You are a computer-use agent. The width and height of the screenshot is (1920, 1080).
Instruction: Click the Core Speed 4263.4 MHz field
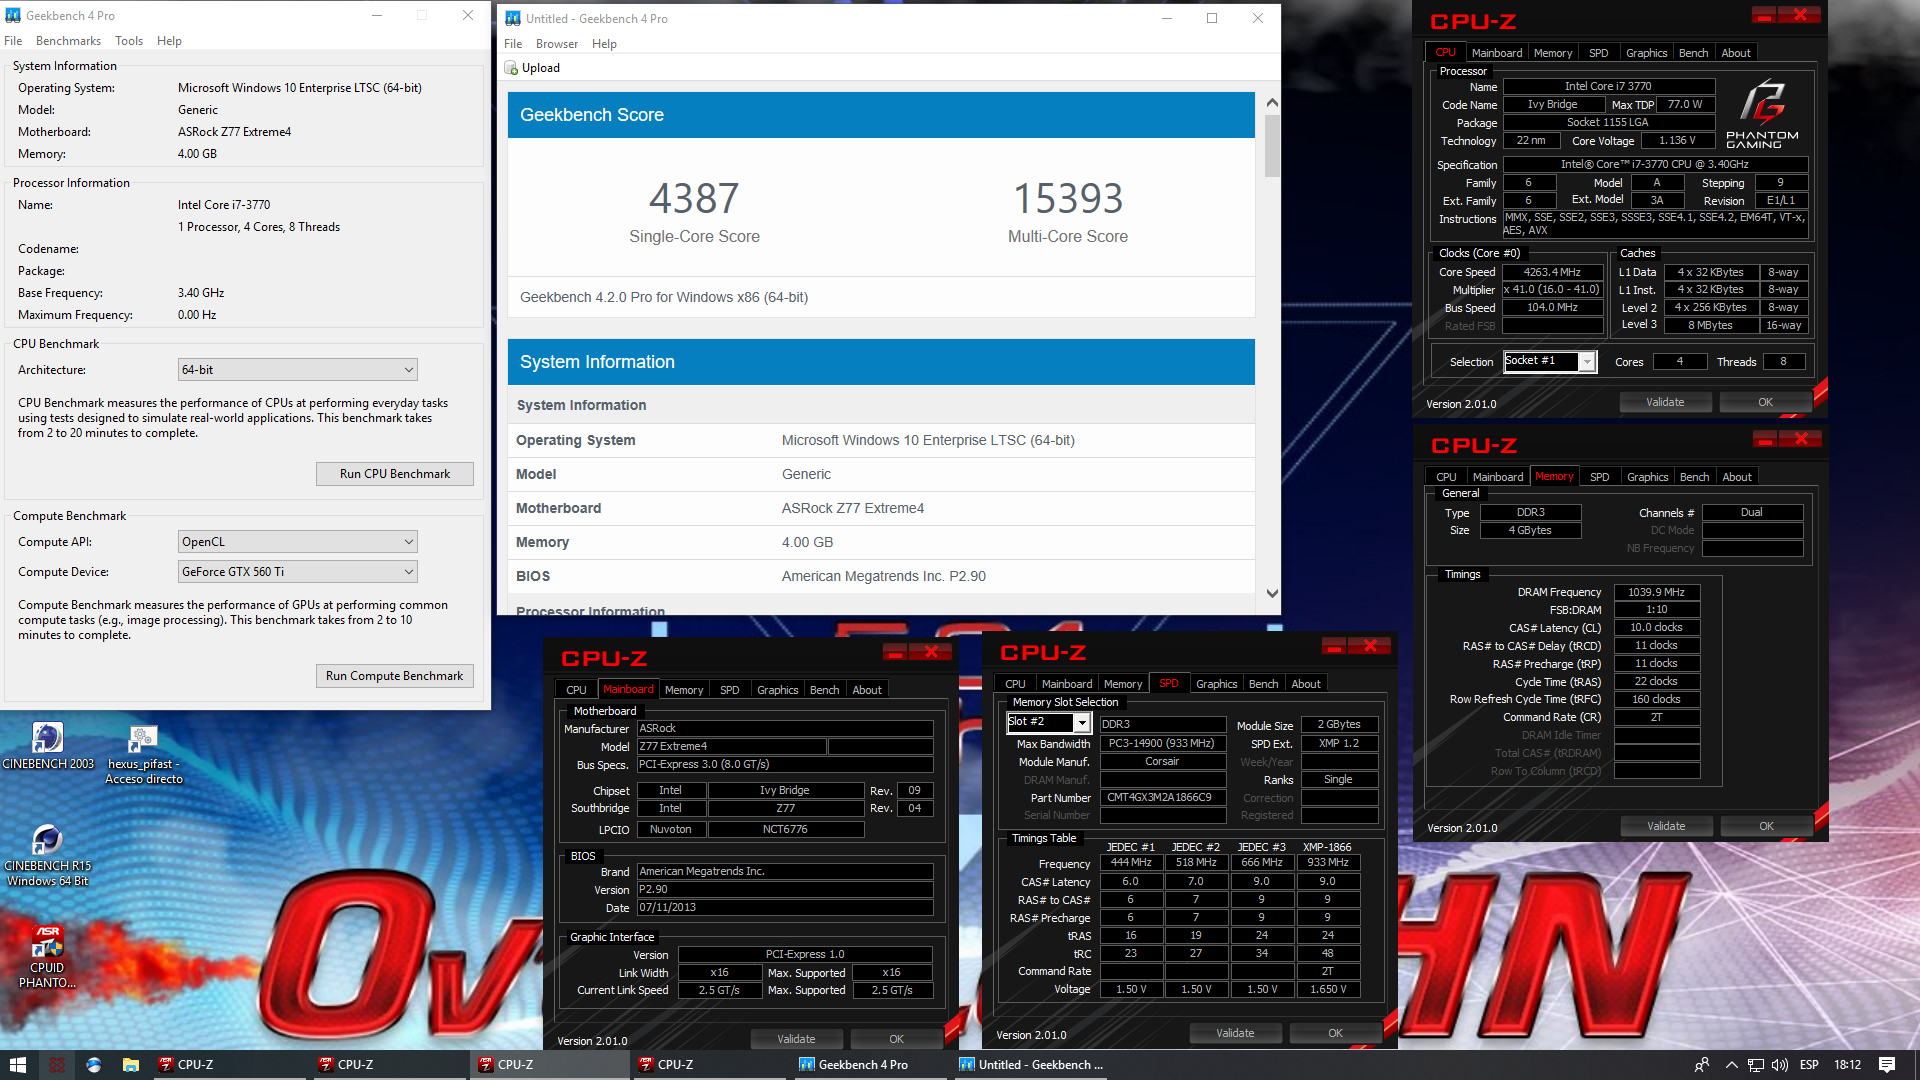1552,272
